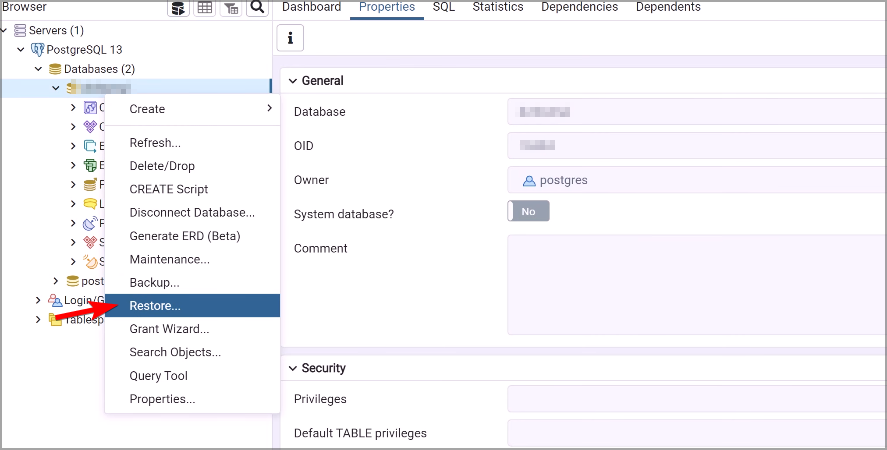887x450 pixels.
Task: Click the View Data table toolbar icon
Action: (205, 8)
